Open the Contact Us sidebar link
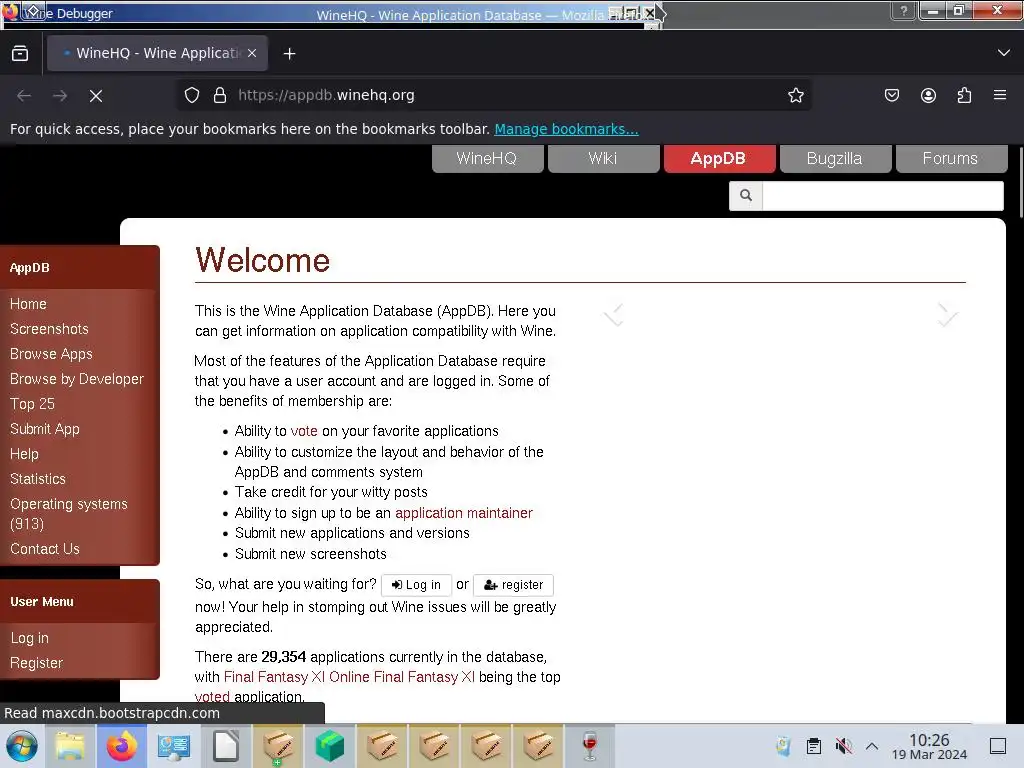 coord(44,549)
